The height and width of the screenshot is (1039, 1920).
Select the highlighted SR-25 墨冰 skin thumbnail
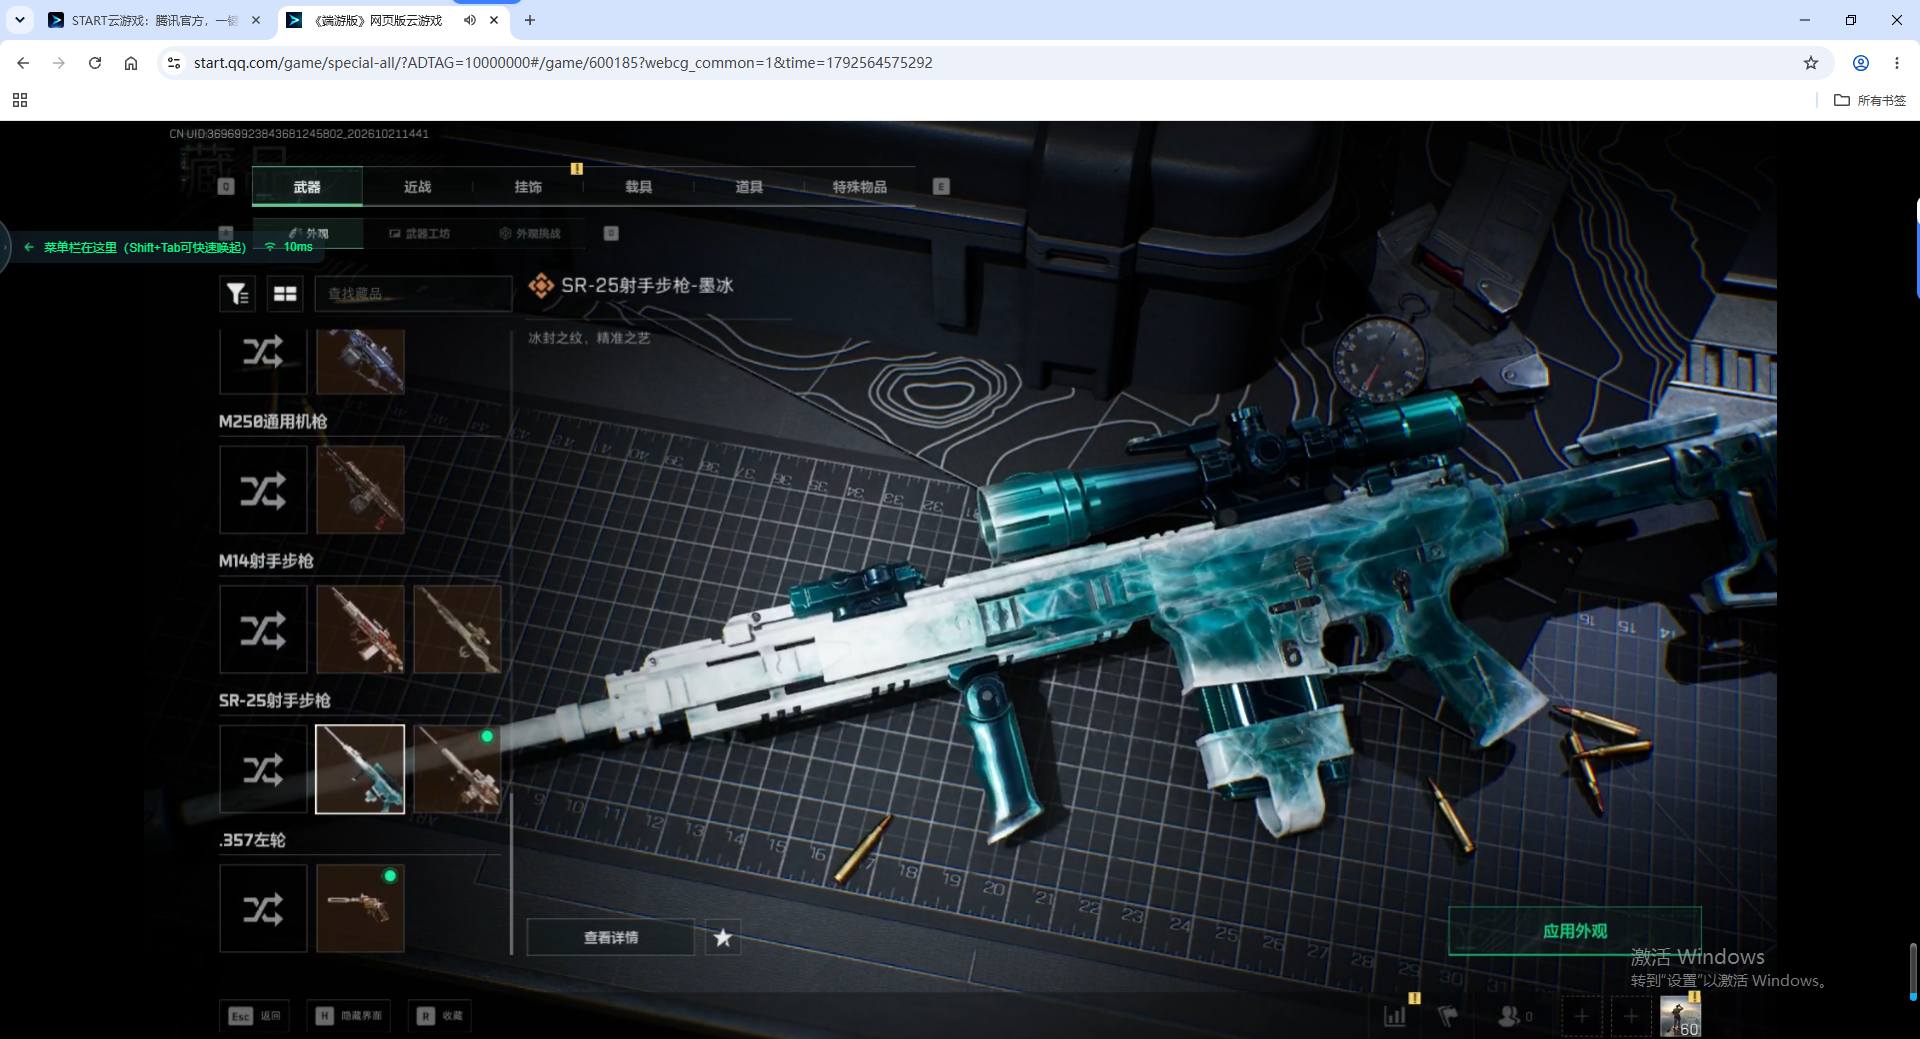(360, 769)
